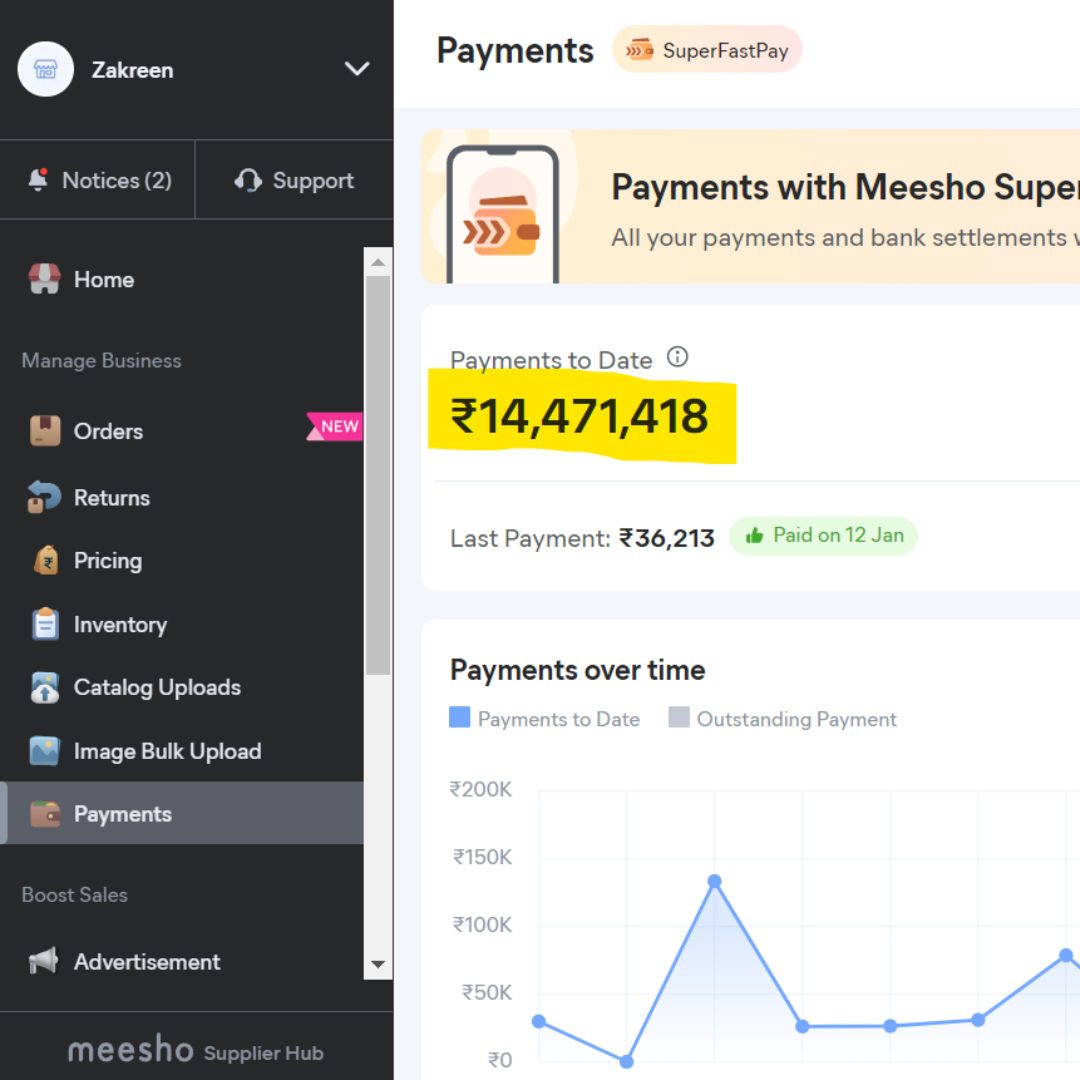1080x1080 pixels.
Task: Open Inventory clipboard icon
Action: tap(45, 624)
